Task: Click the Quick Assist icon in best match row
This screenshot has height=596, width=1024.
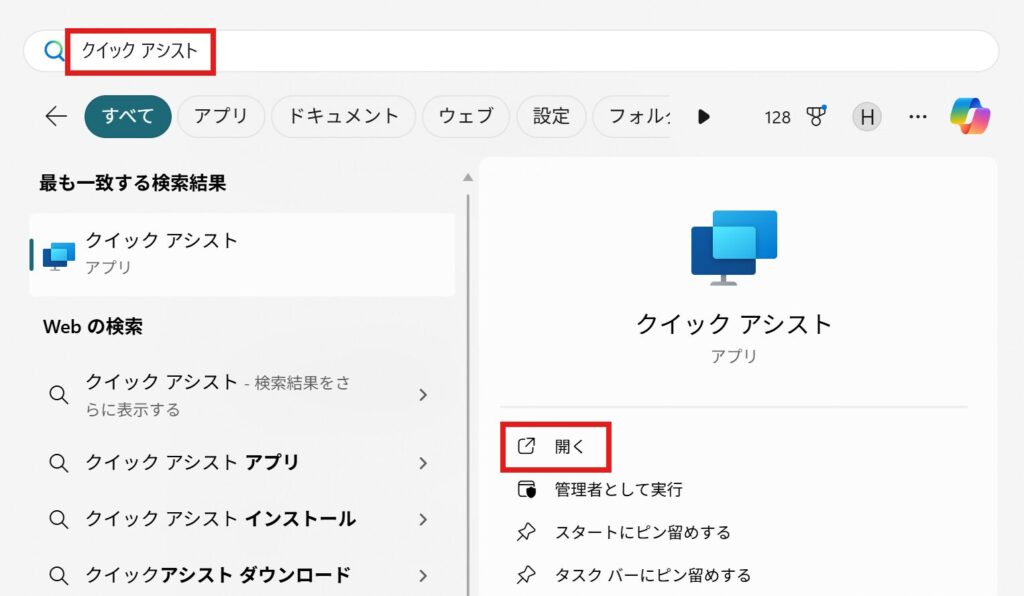Action: pyautogui.click(x=59, y=256)
